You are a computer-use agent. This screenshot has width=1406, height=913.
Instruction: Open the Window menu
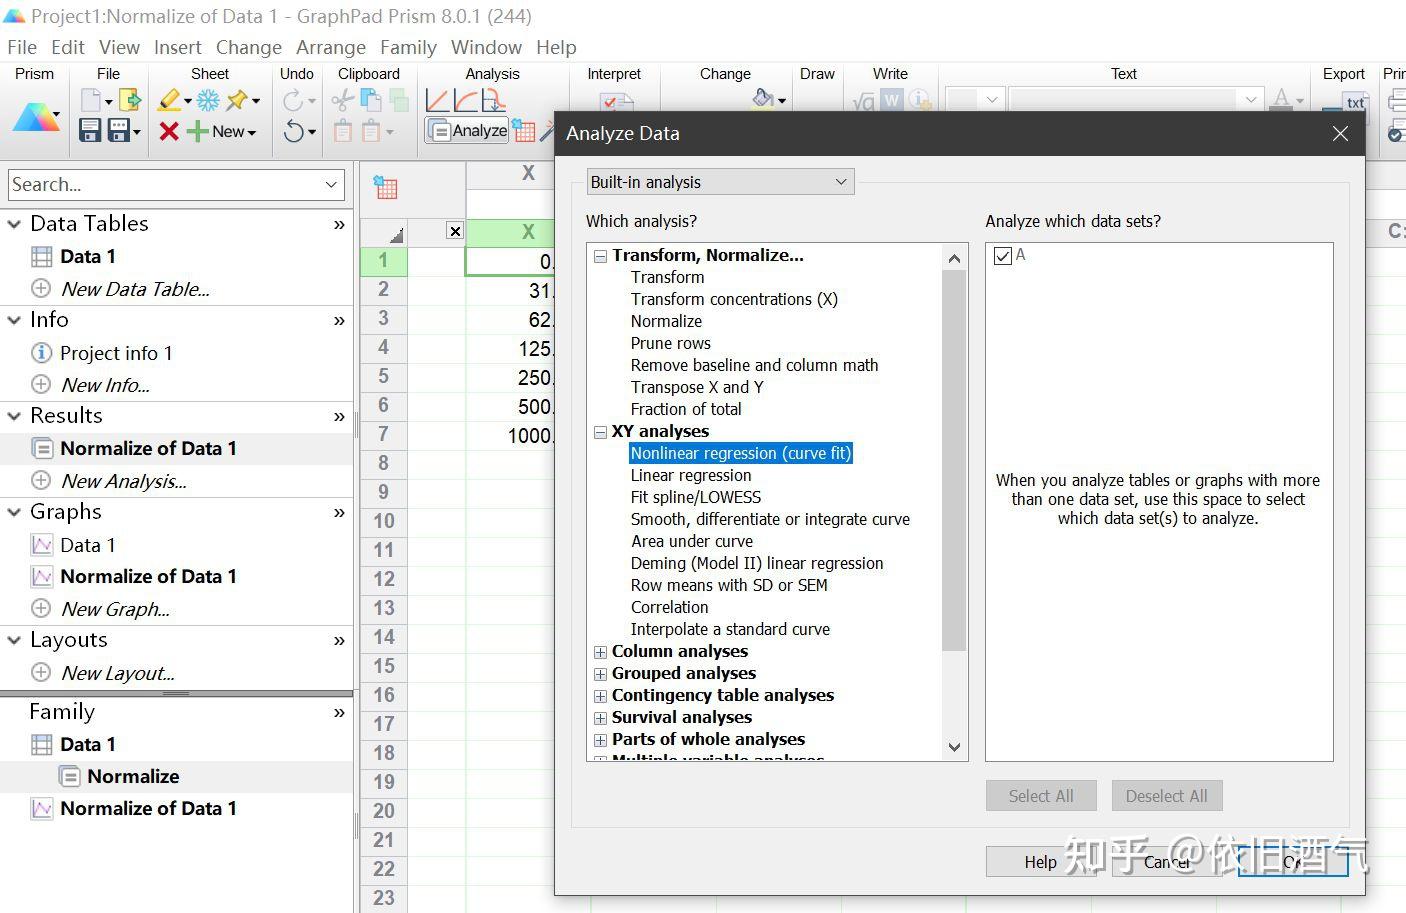click(x=486, y=47)
